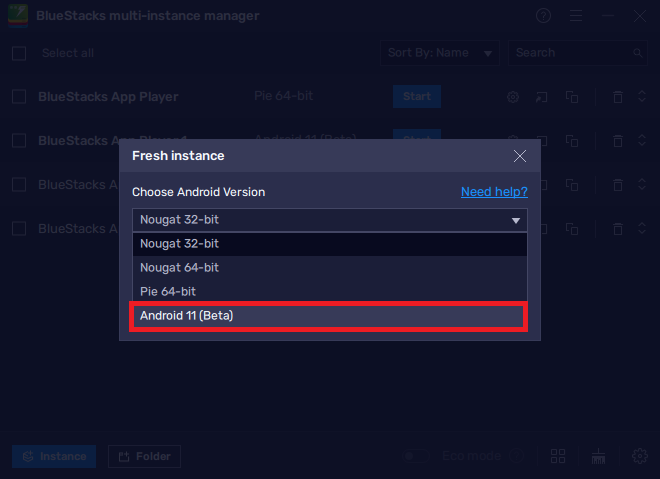The height and width of the screenshot is (479, 660).
Task: Delete the Pie 64-bit BlueStacks App Player instance
Action: (x=618, y=97)
